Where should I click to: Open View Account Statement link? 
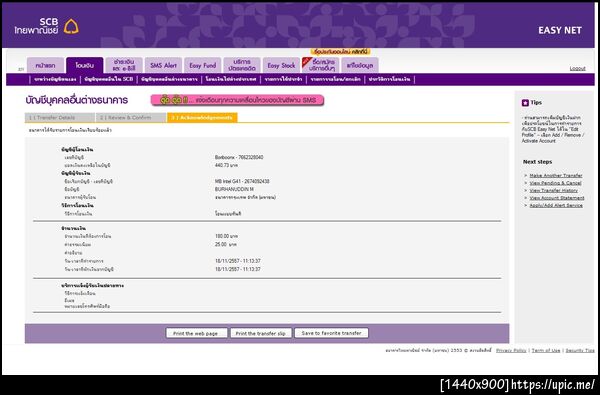click(x=557, y=198)
